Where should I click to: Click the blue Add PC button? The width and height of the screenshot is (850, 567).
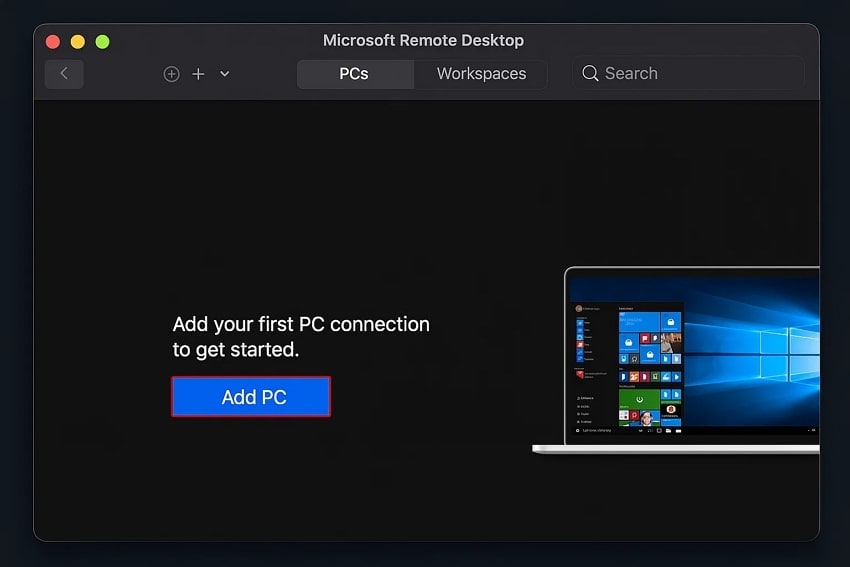coord(251,397)
